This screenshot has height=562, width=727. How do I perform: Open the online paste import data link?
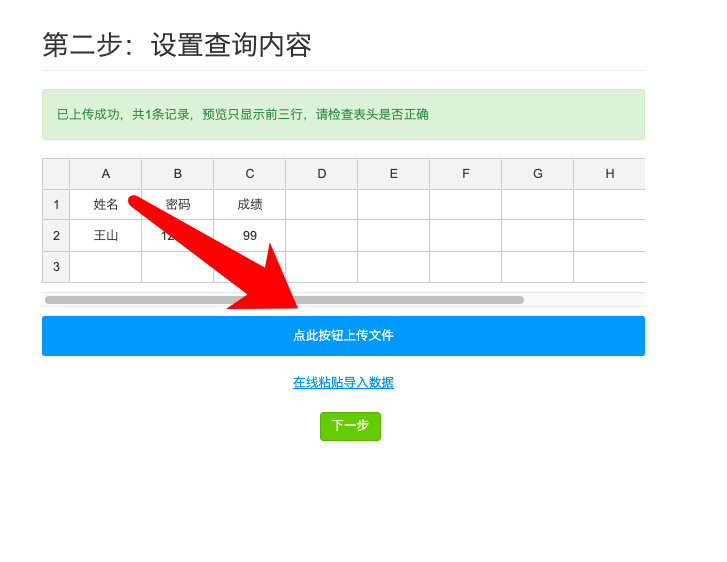tap(343, 383)
